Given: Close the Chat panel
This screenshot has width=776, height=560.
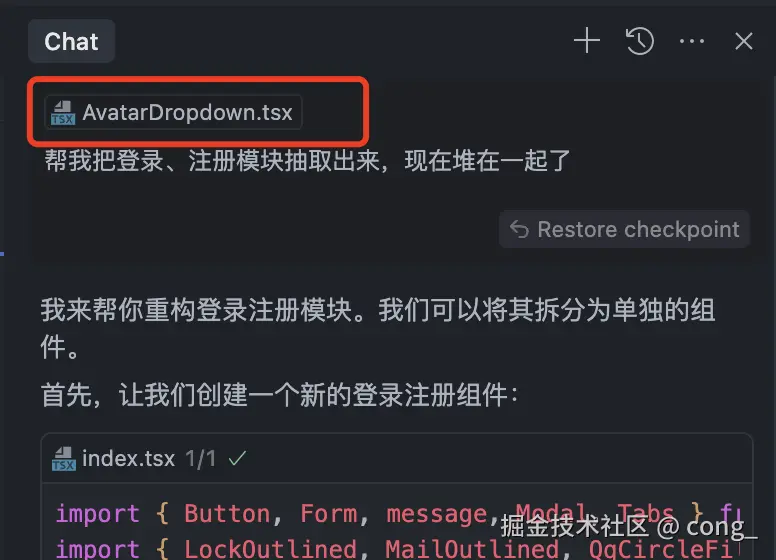Looking at the screenshot, I should 744,41.
